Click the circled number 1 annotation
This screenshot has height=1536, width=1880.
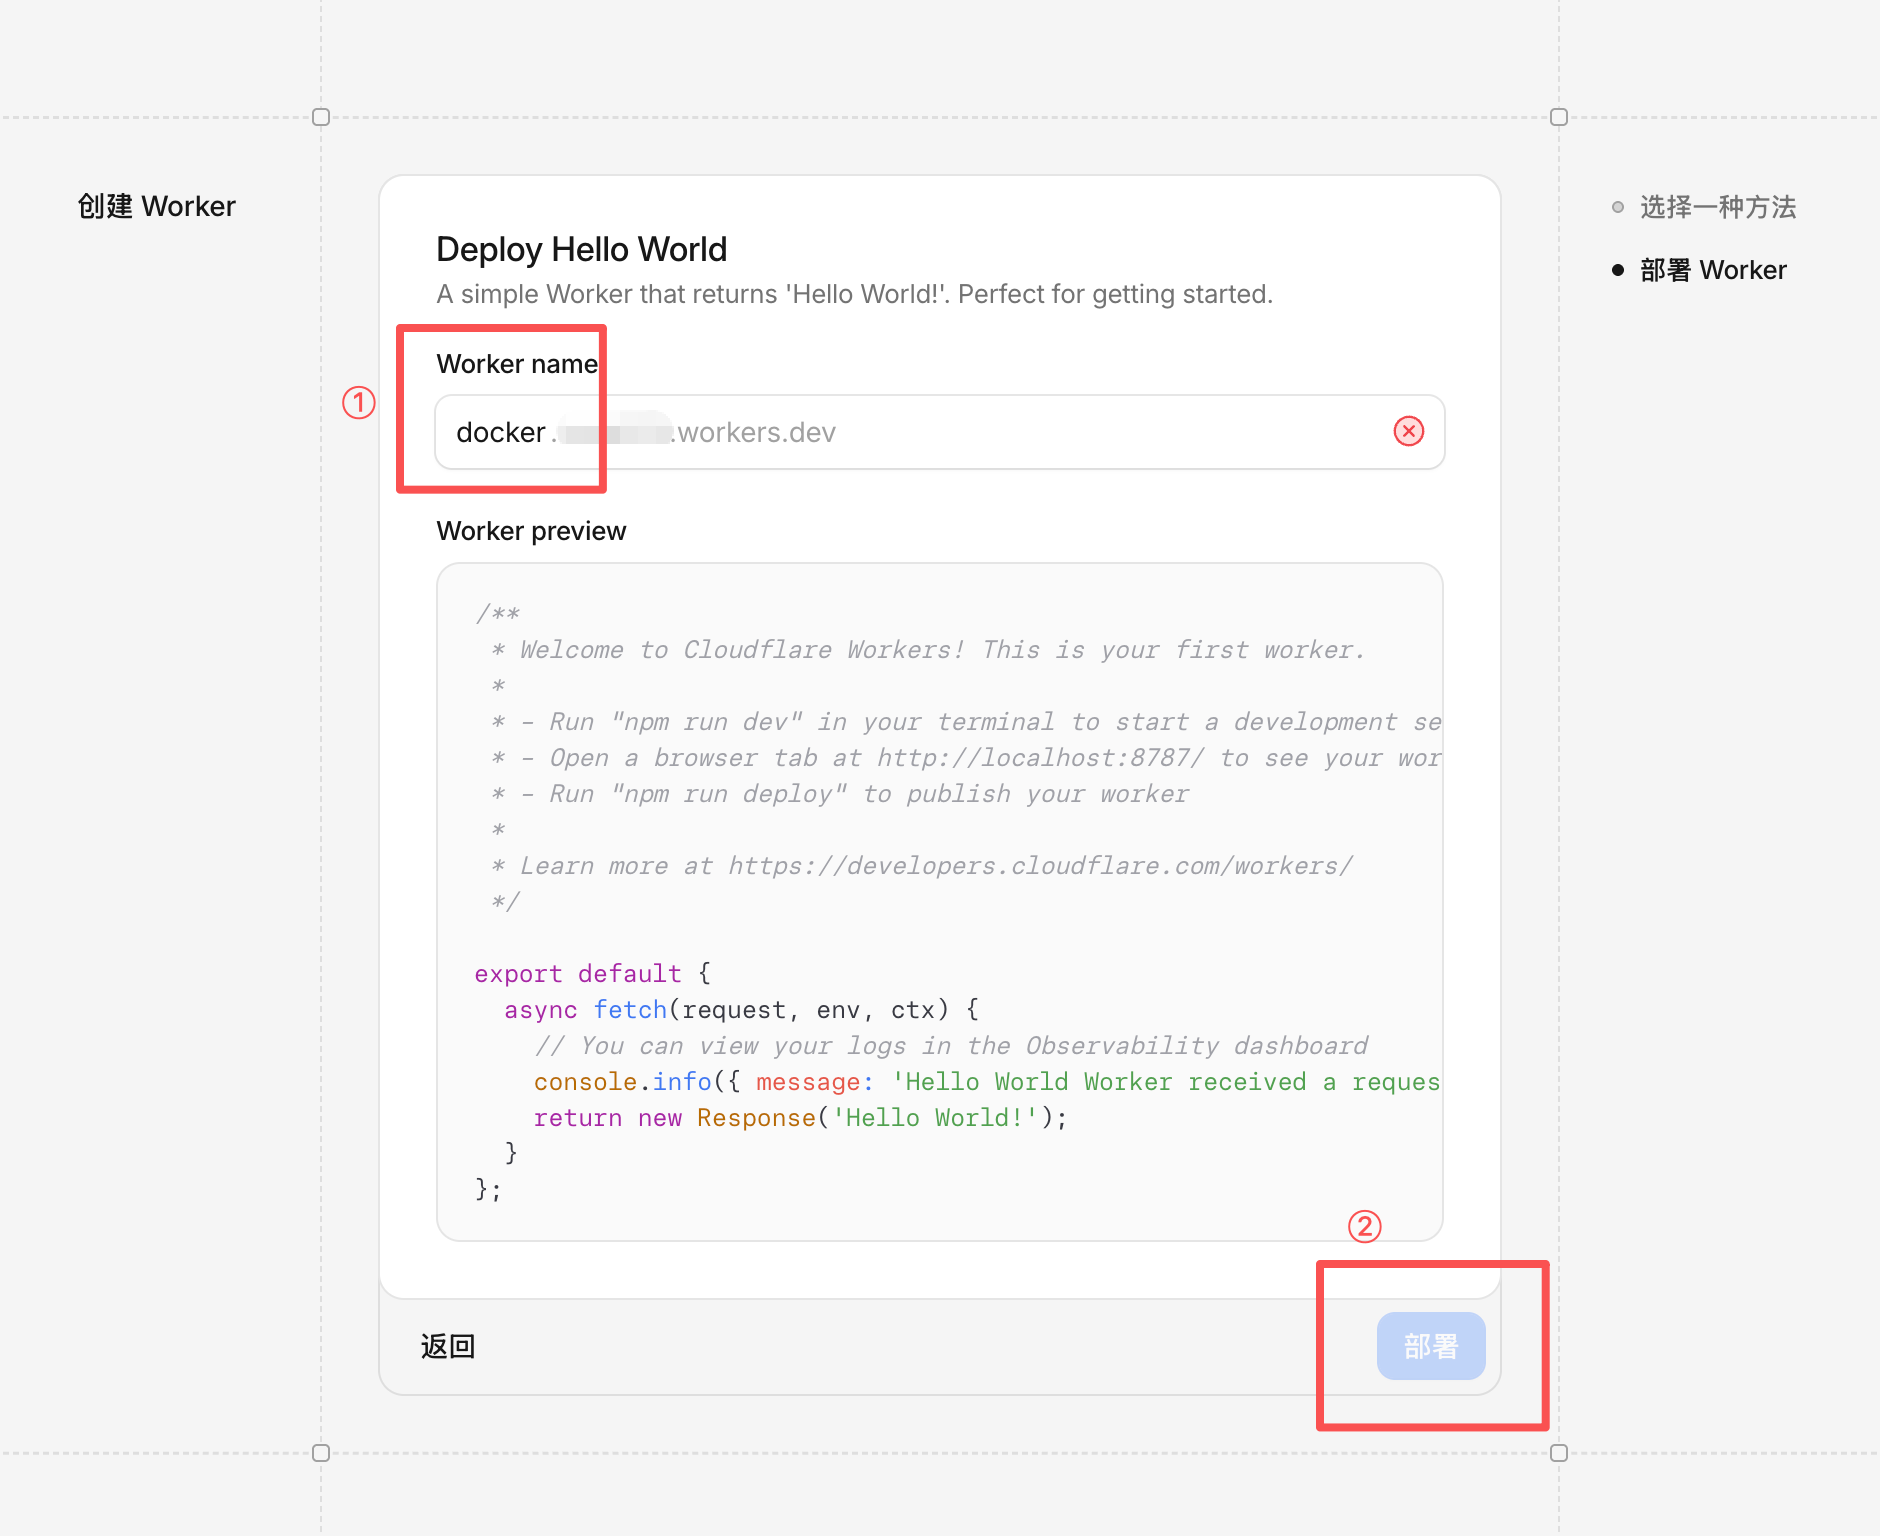click(358, 403)
